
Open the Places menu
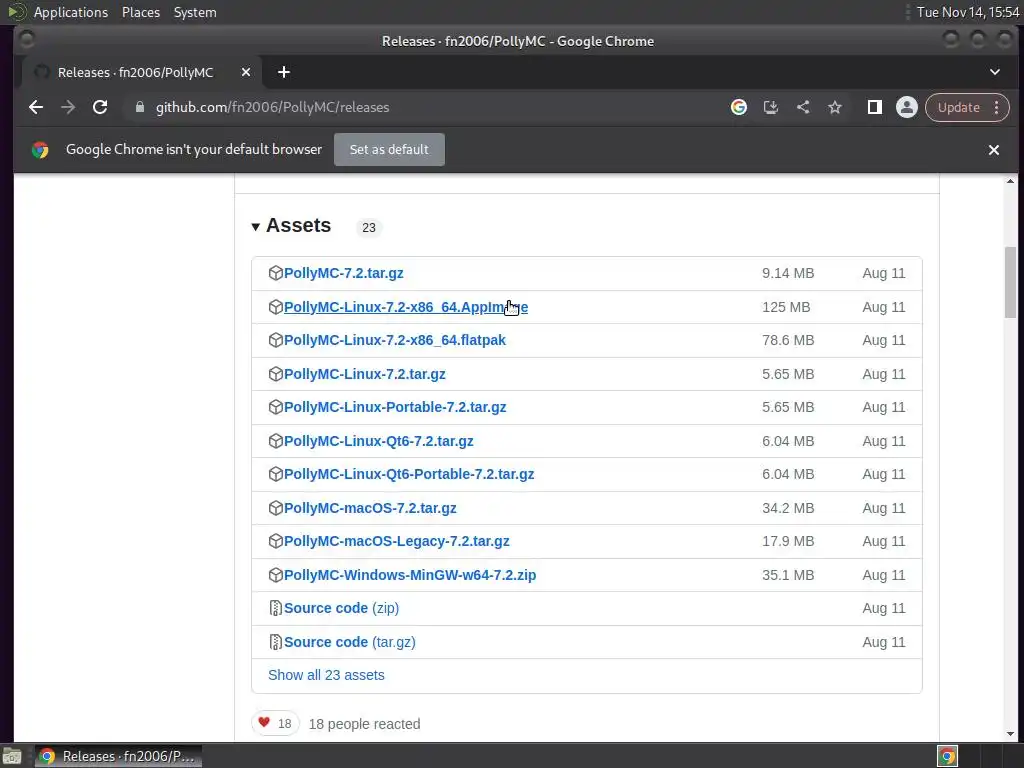click(x=141, y=12)
